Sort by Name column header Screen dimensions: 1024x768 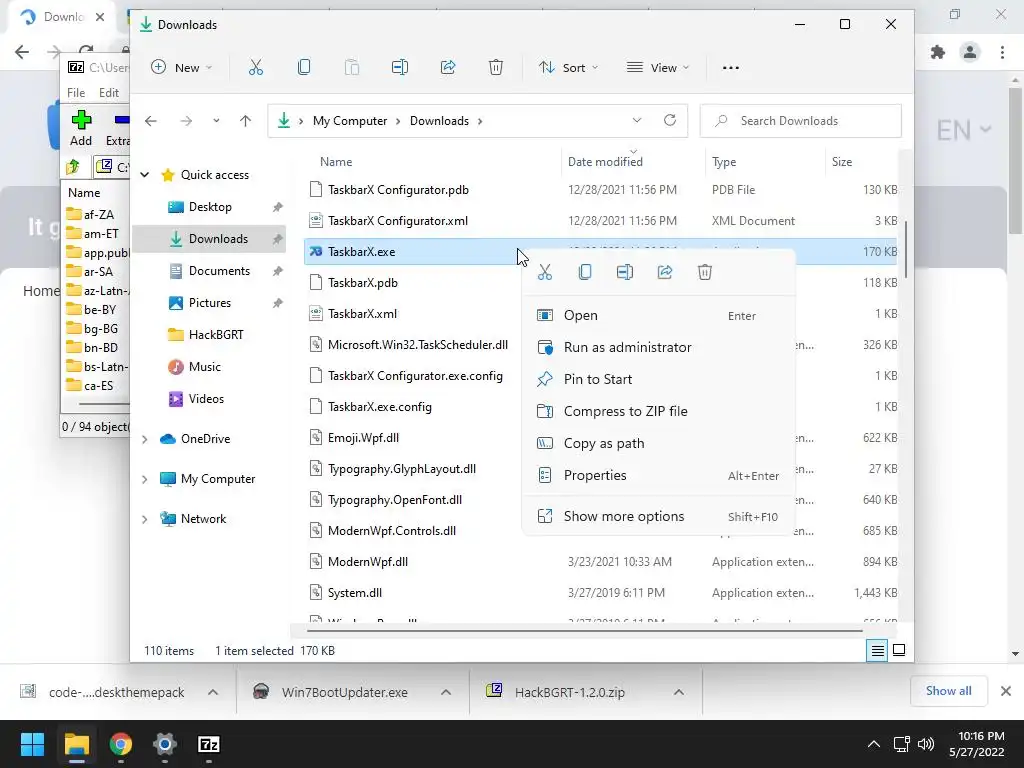point(336,162)
